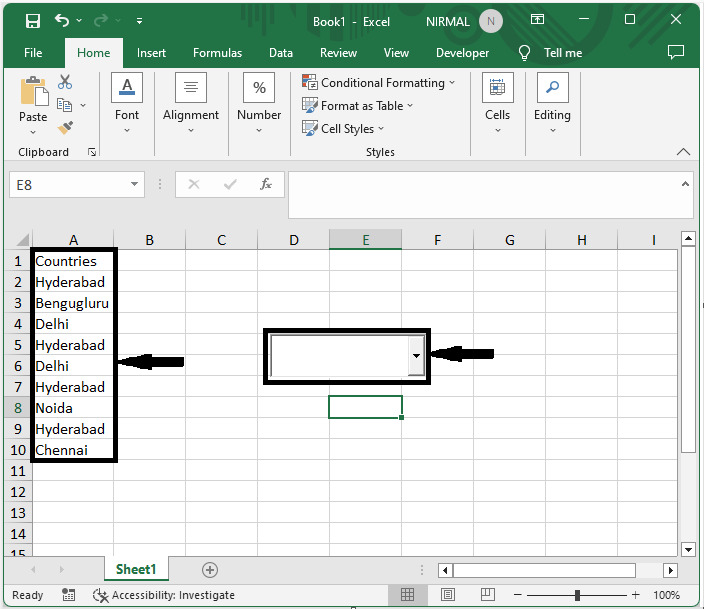Click the Name Box showing E8
Image resolution: width=704 pixels, height=609 pixels.
point(68,185)
